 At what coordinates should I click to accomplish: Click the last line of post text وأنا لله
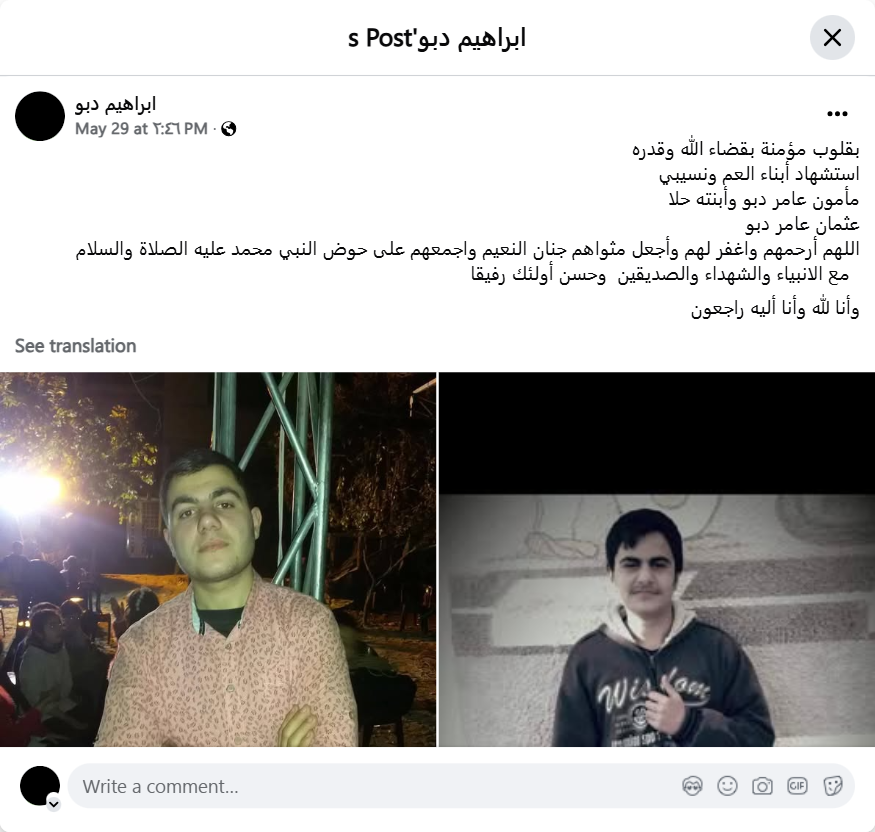pos(775,308)
